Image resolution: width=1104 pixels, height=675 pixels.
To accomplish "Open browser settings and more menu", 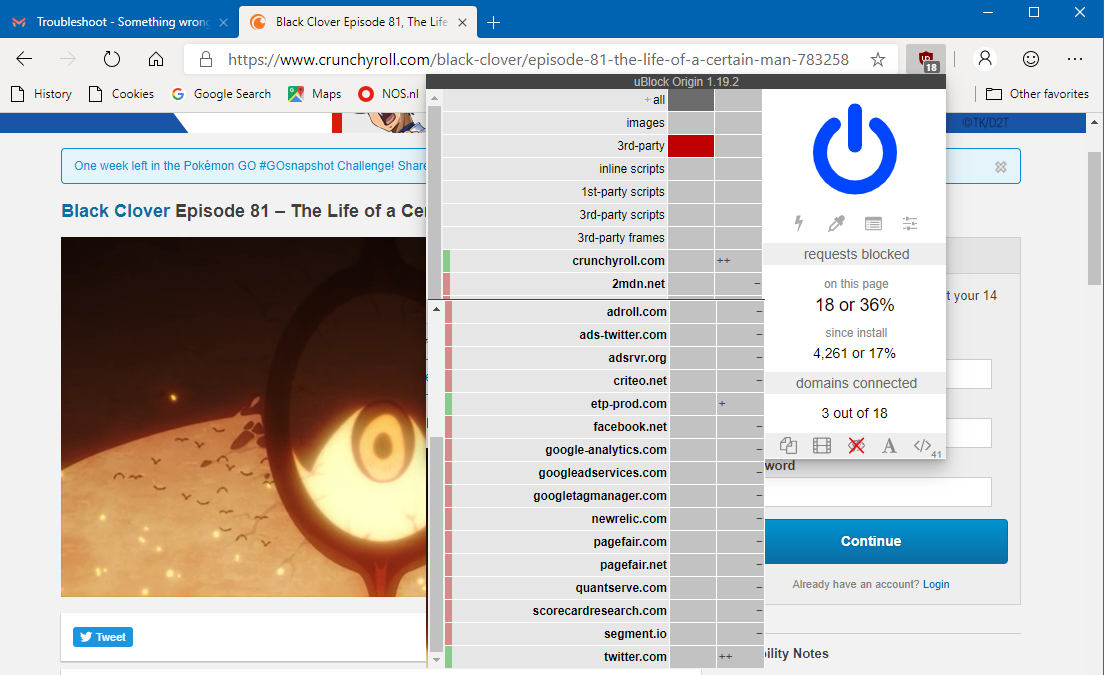I will [x=1074, y=59].
